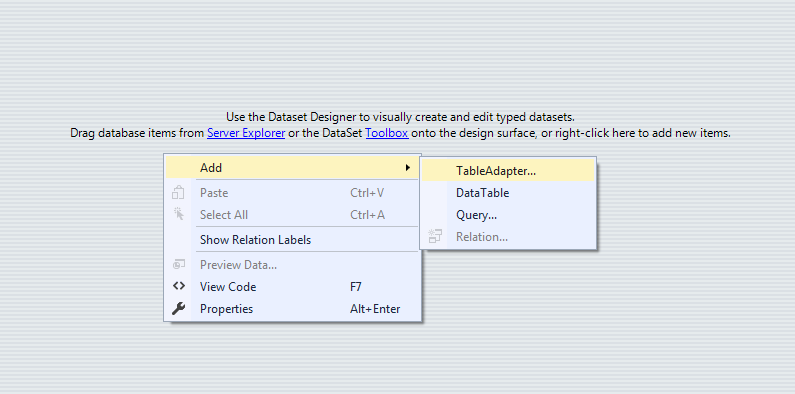This screenshot has height=394, width=795.
Task: Click the View Code angle-brackets icon
Action: (x=178, y=286)
